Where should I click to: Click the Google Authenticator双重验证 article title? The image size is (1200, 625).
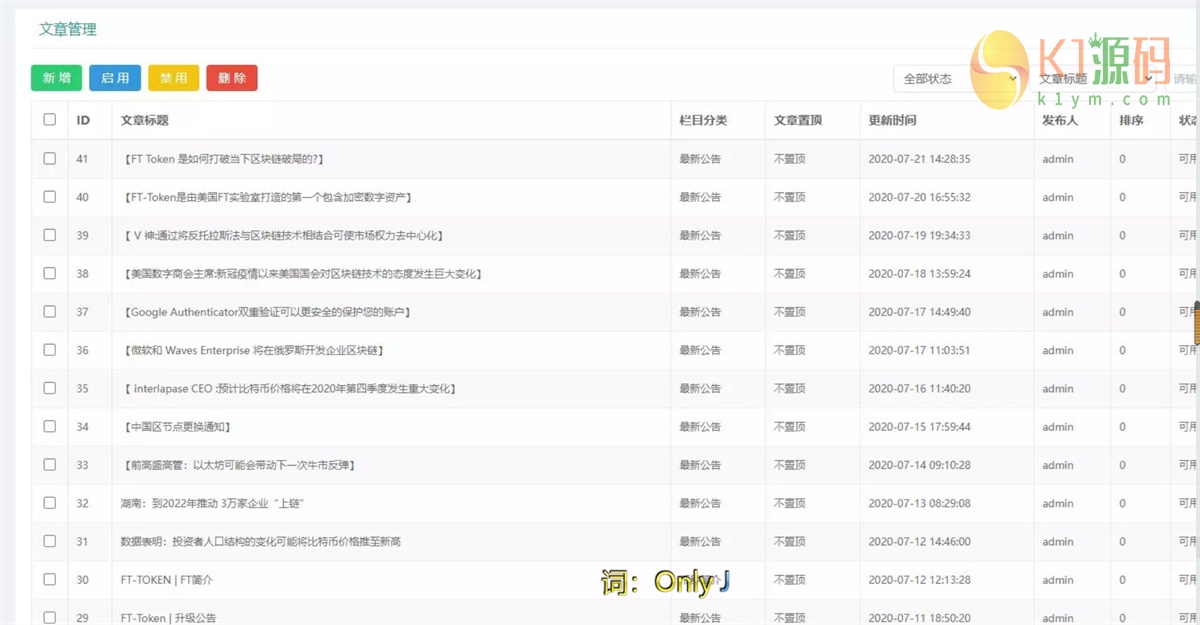(x=267, y=312)
